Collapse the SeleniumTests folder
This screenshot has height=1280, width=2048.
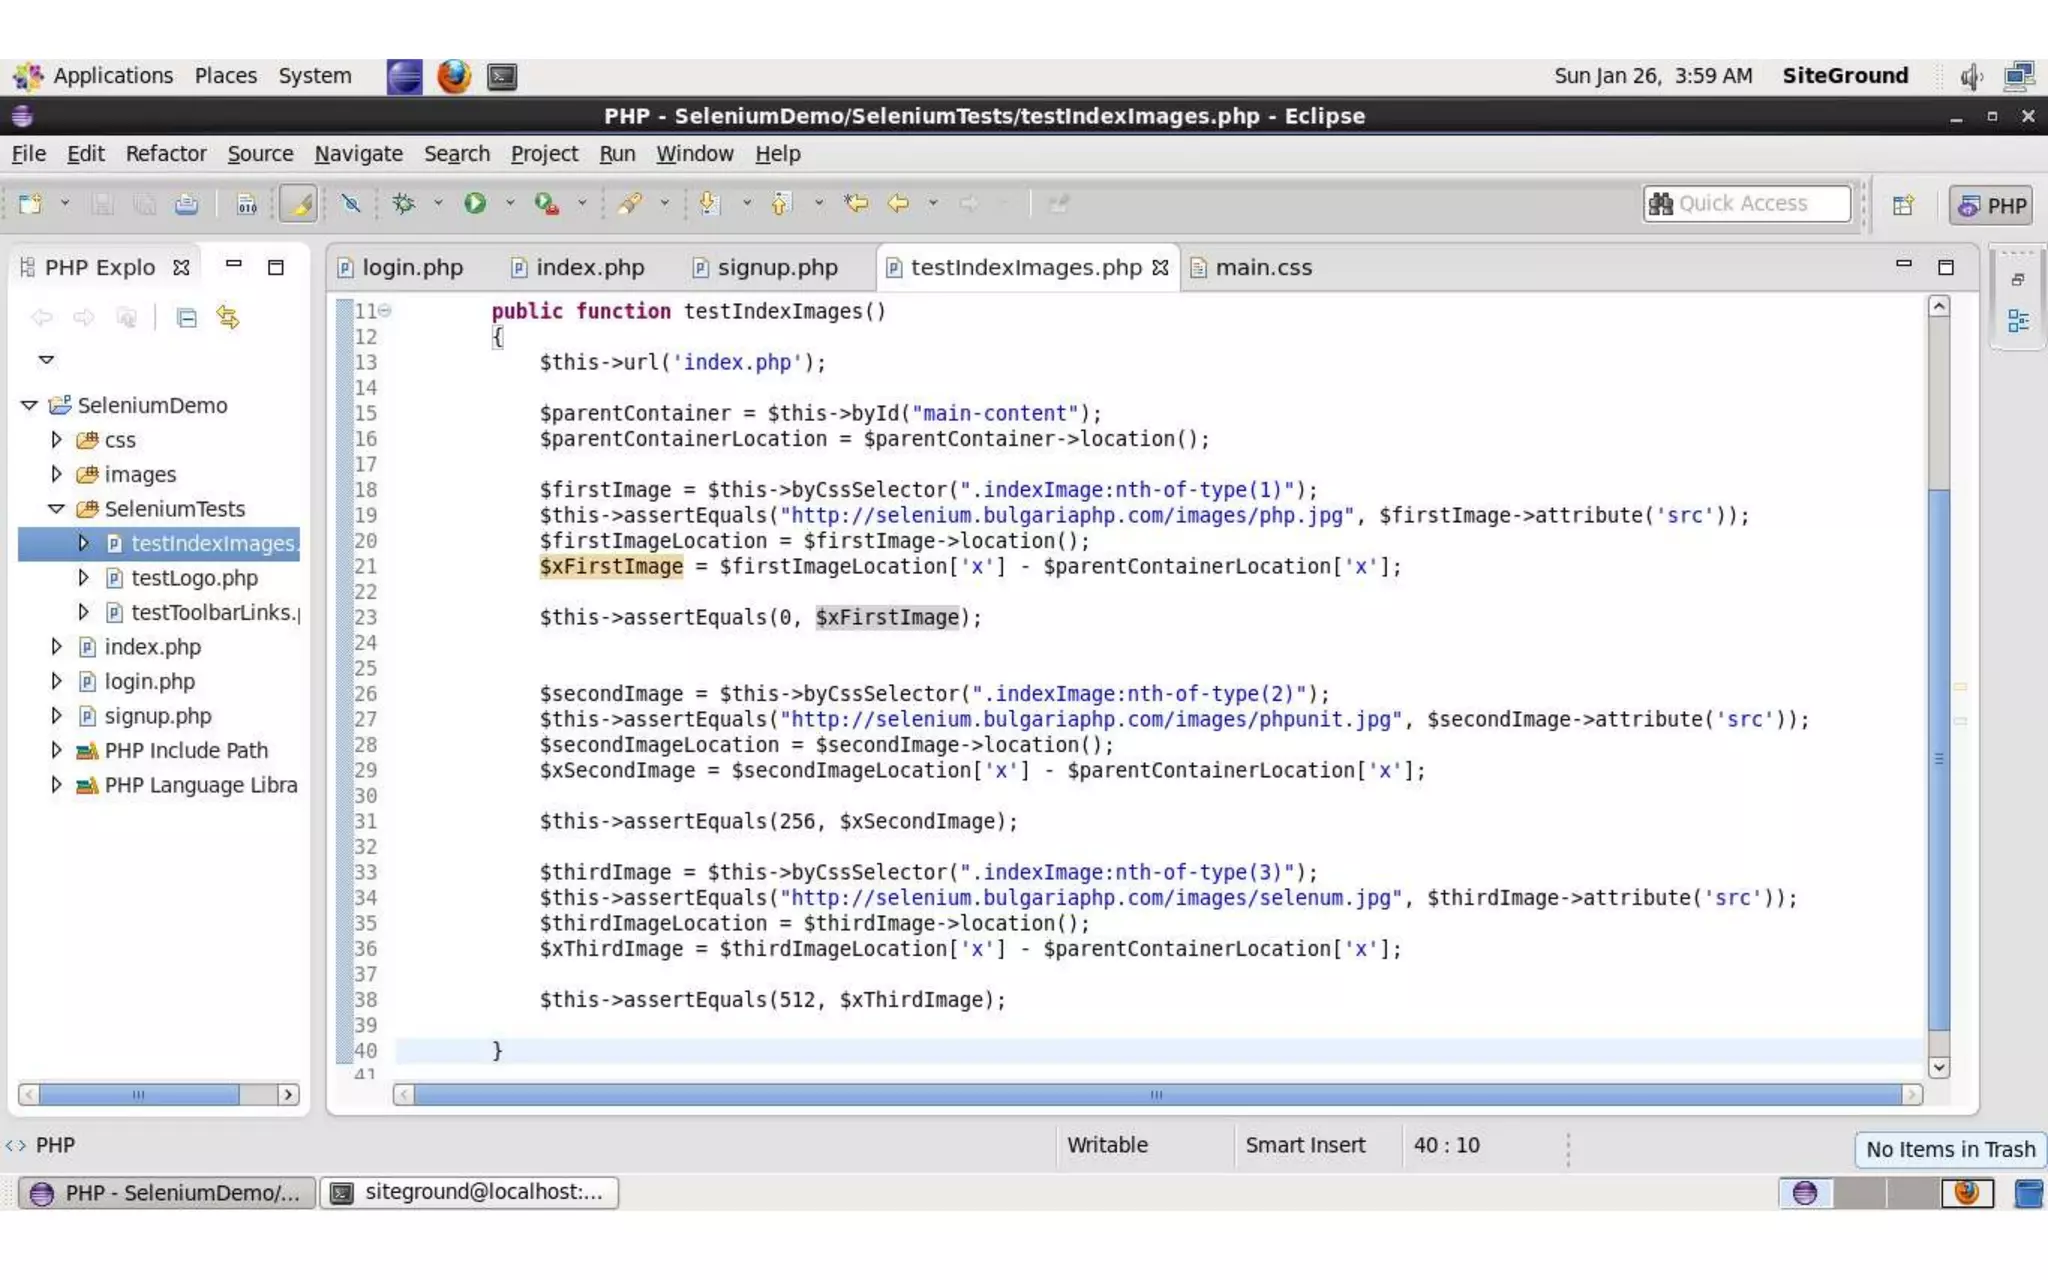(x=56, y=509)
